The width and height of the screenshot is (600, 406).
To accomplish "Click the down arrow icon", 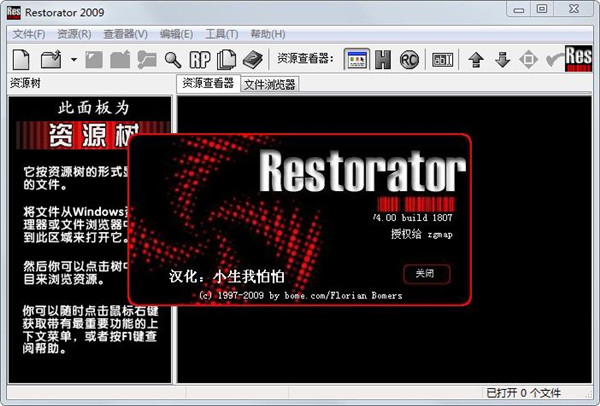I will click(503, 59).
